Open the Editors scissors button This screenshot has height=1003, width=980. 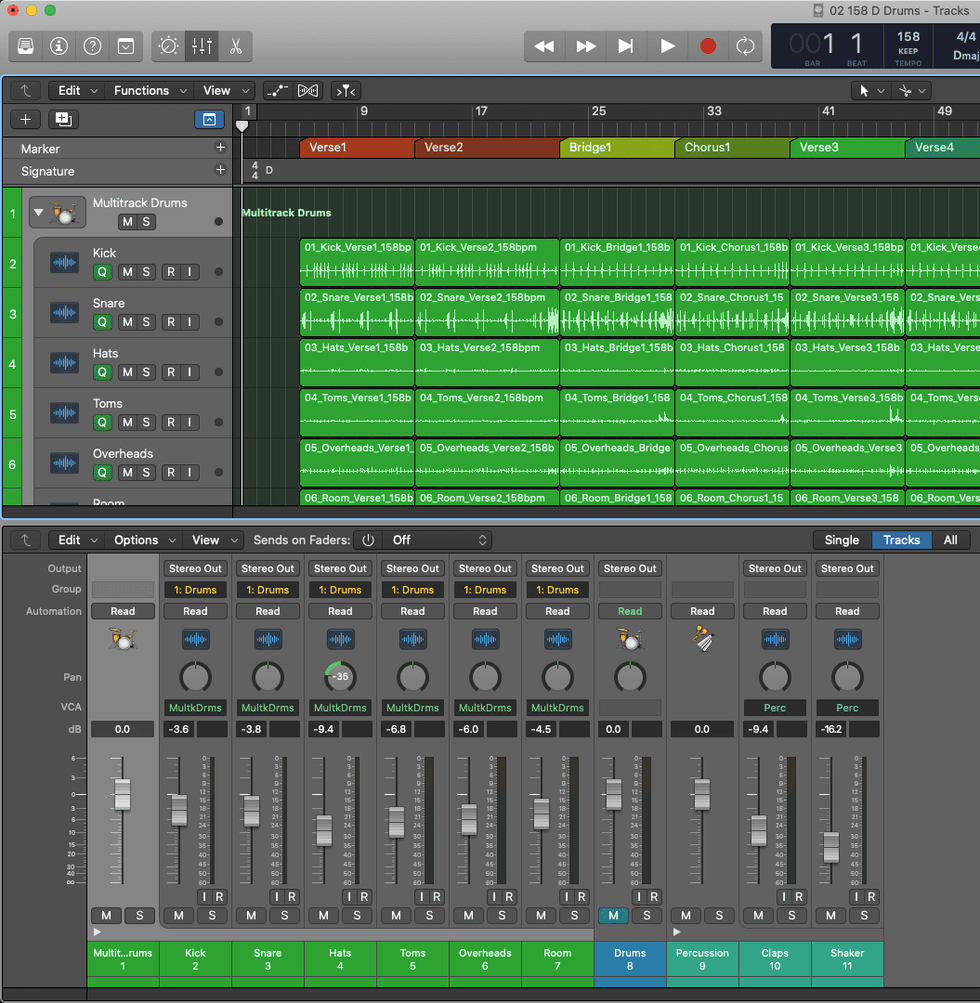[235, 46]
